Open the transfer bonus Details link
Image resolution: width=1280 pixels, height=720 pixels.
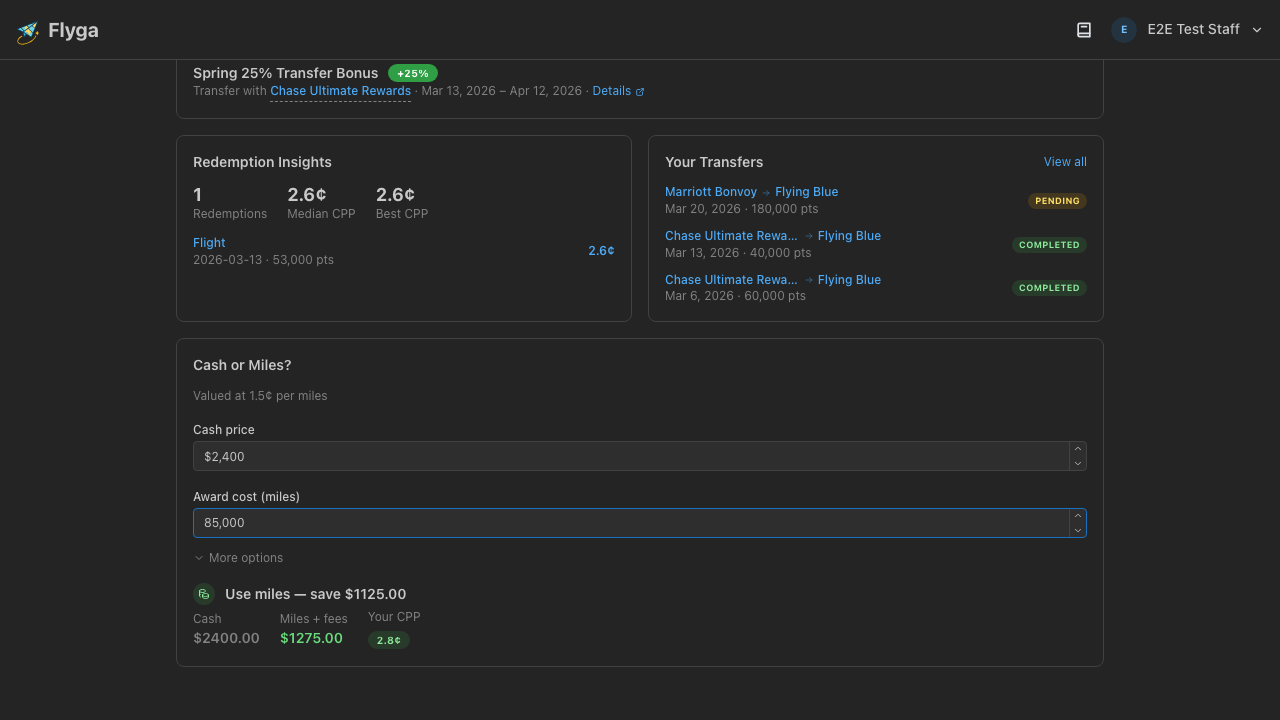click(x=618, y=91)
